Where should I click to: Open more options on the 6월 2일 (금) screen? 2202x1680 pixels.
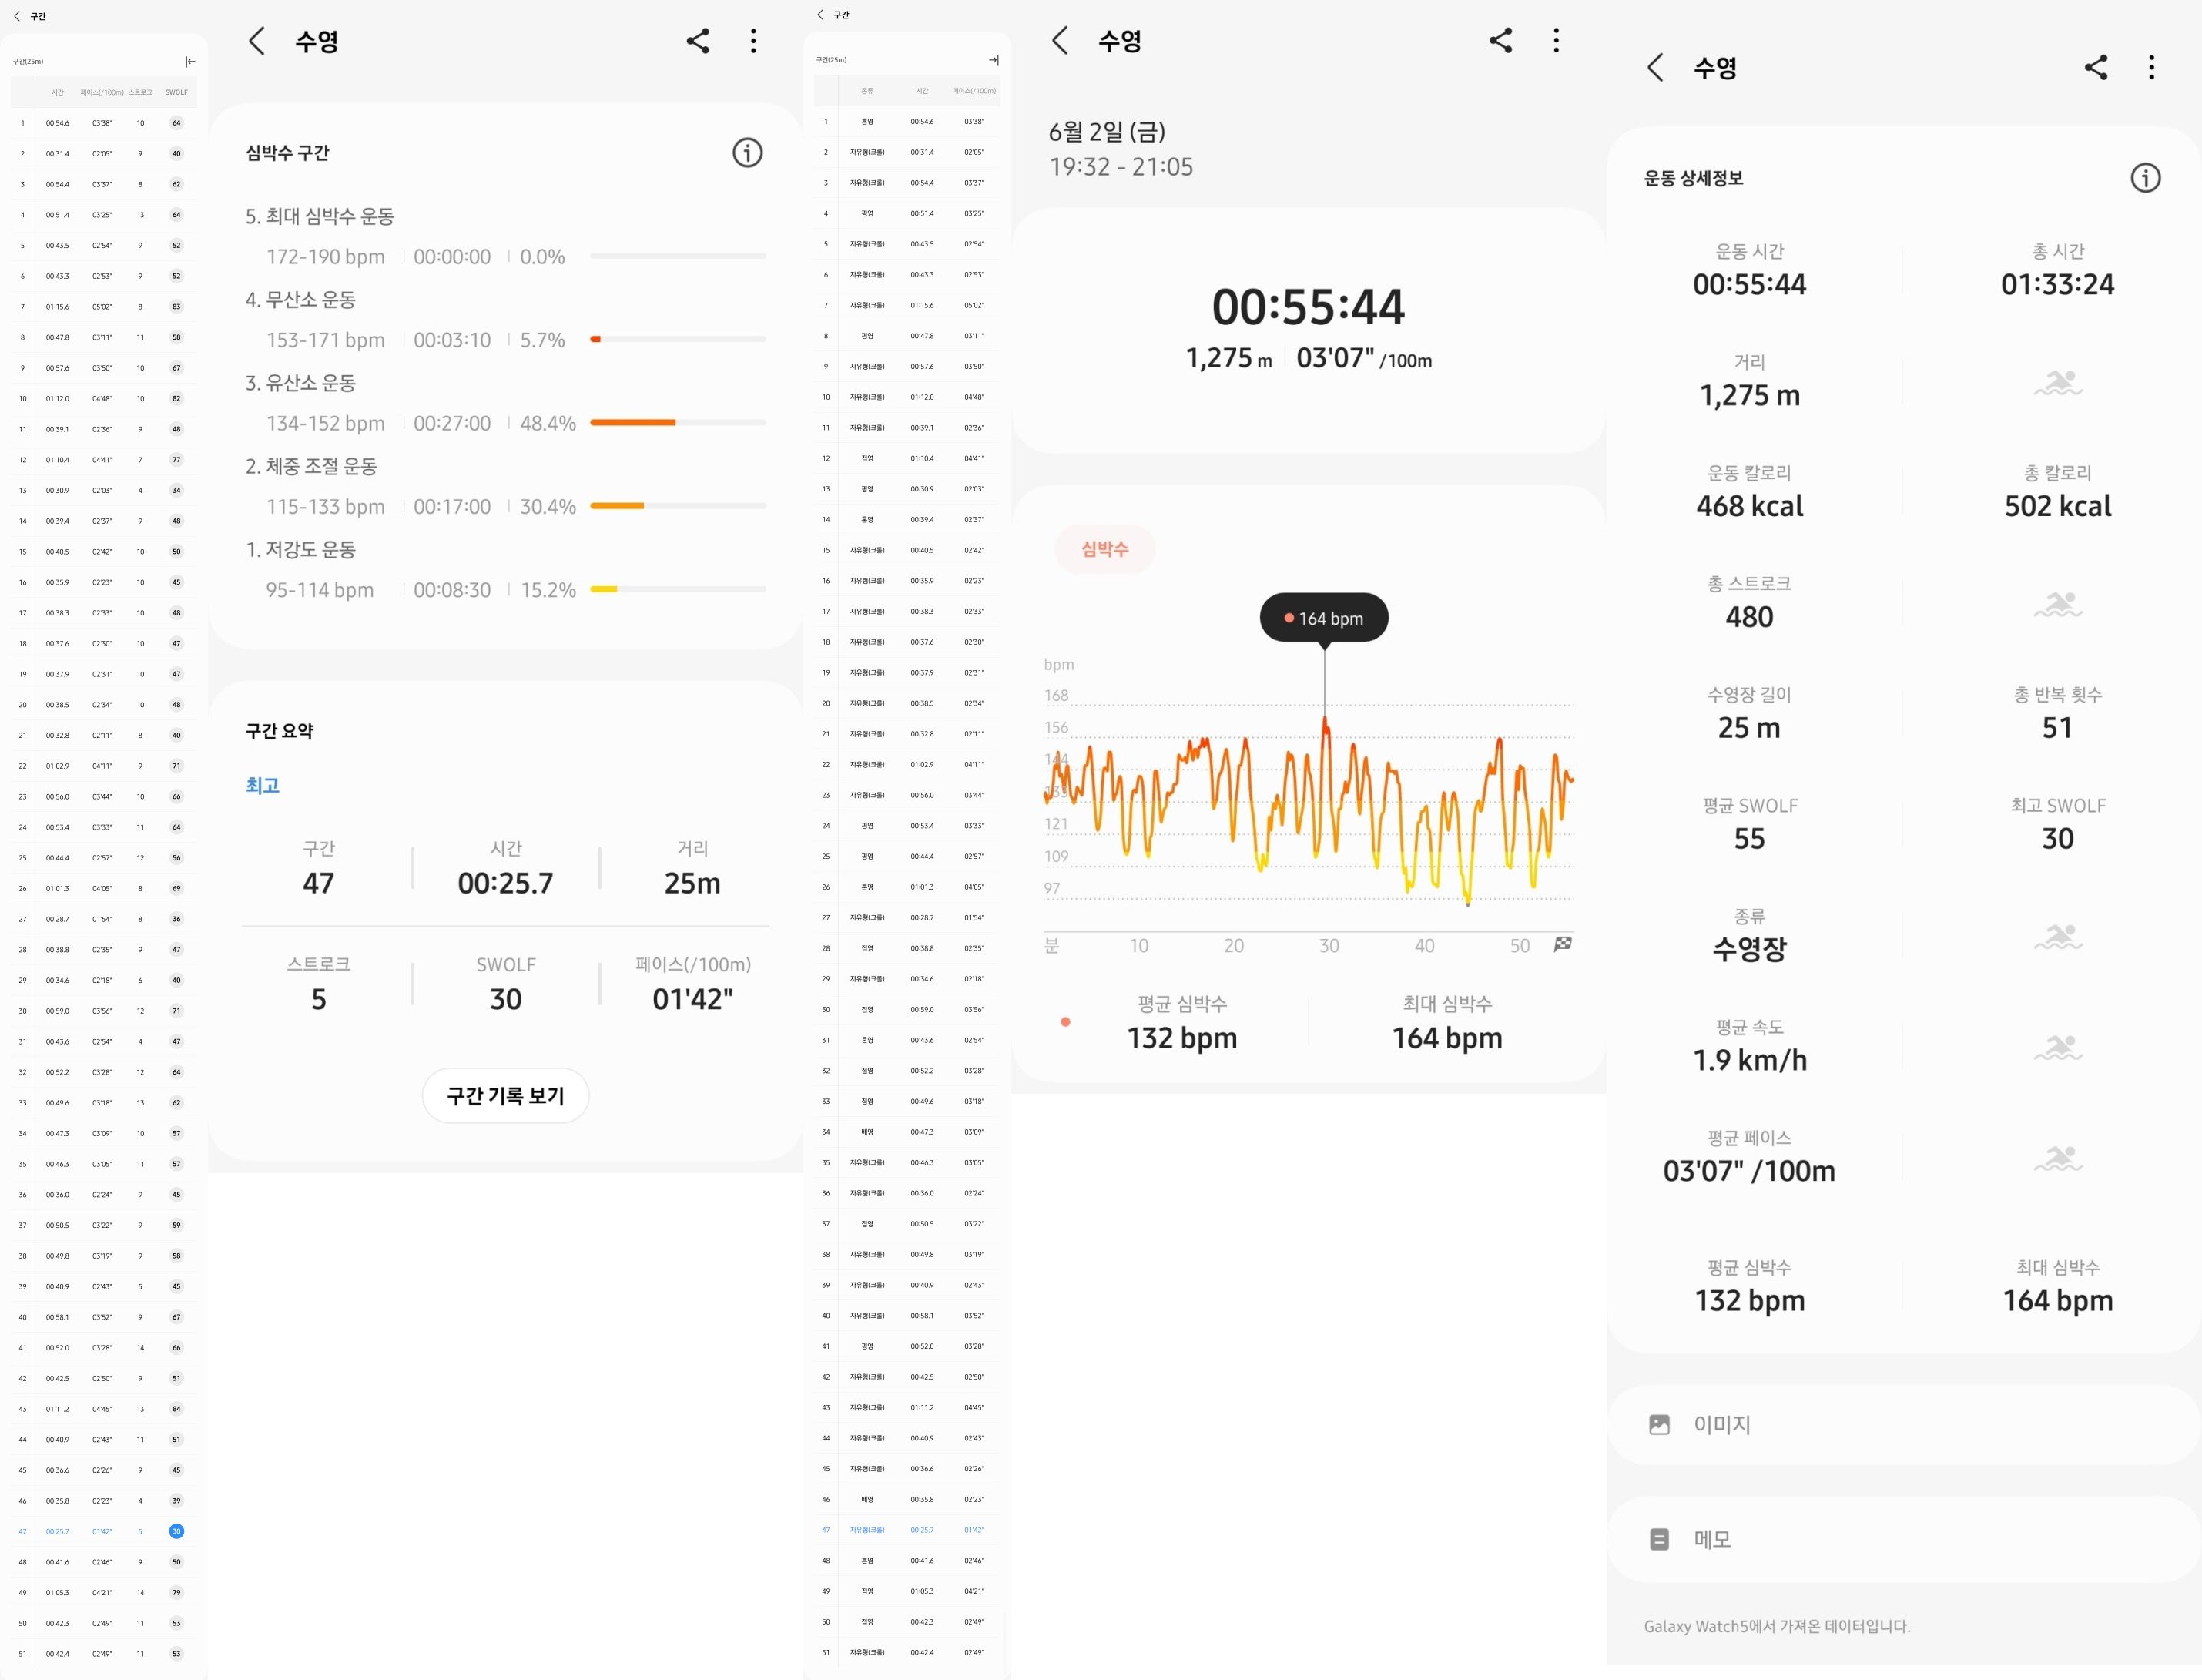point(1556,41)
